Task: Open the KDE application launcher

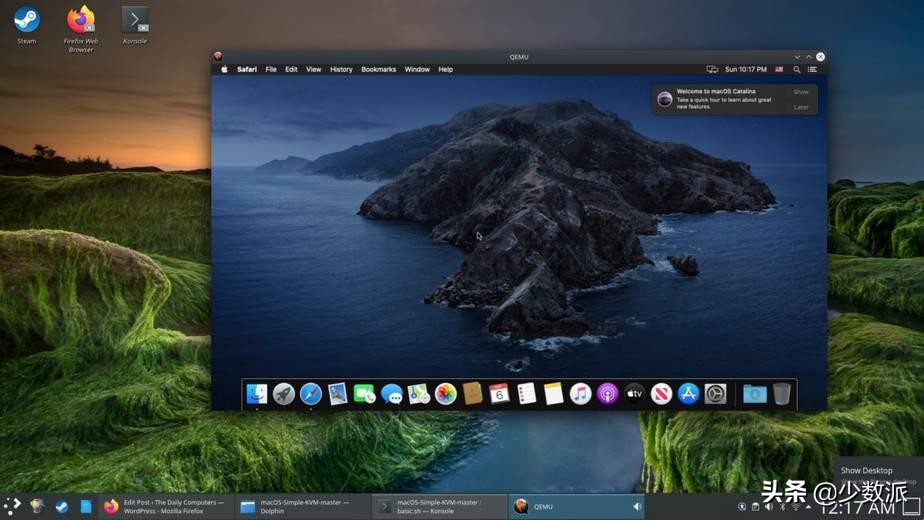Action: [x=12, y=506]
